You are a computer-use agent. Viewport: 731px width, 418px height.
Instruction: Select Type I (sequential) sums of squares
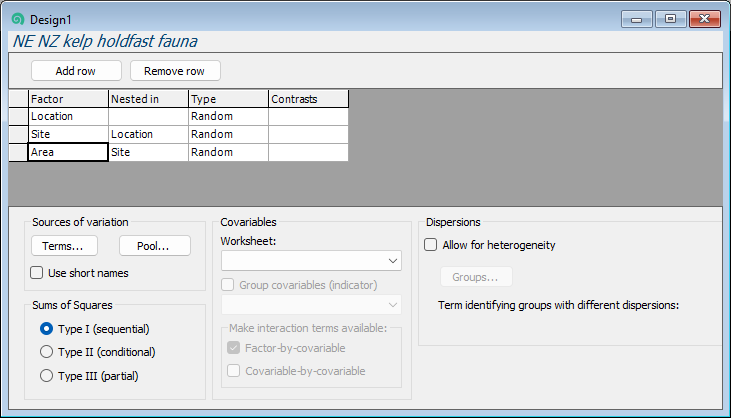[x=46, y=328]
